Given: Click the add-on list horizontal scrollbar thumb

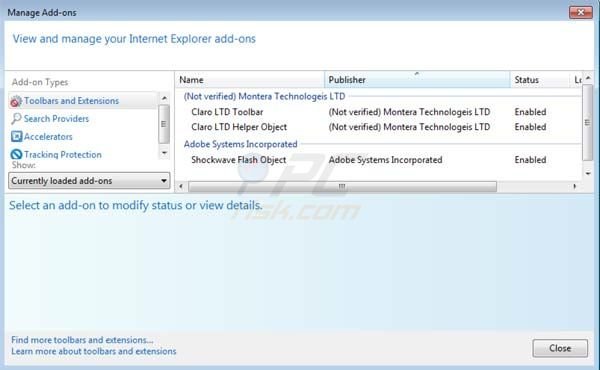Looking at the screenshot, I should pyautogui.click(x=342, y=186).
